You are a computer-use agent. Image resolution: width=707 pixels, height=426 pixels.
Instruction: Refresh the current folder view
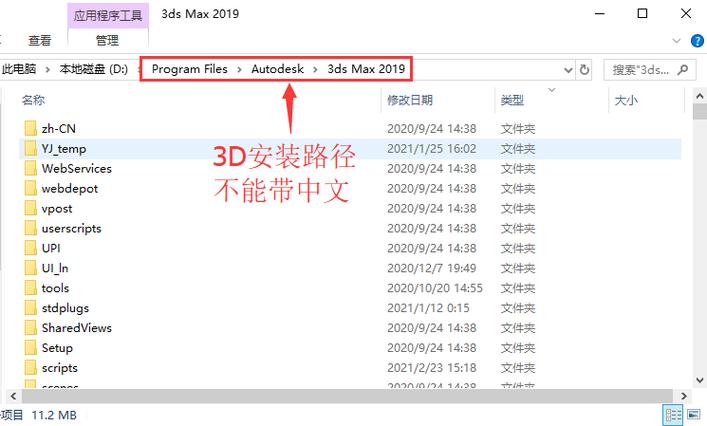tap(584, 69)
